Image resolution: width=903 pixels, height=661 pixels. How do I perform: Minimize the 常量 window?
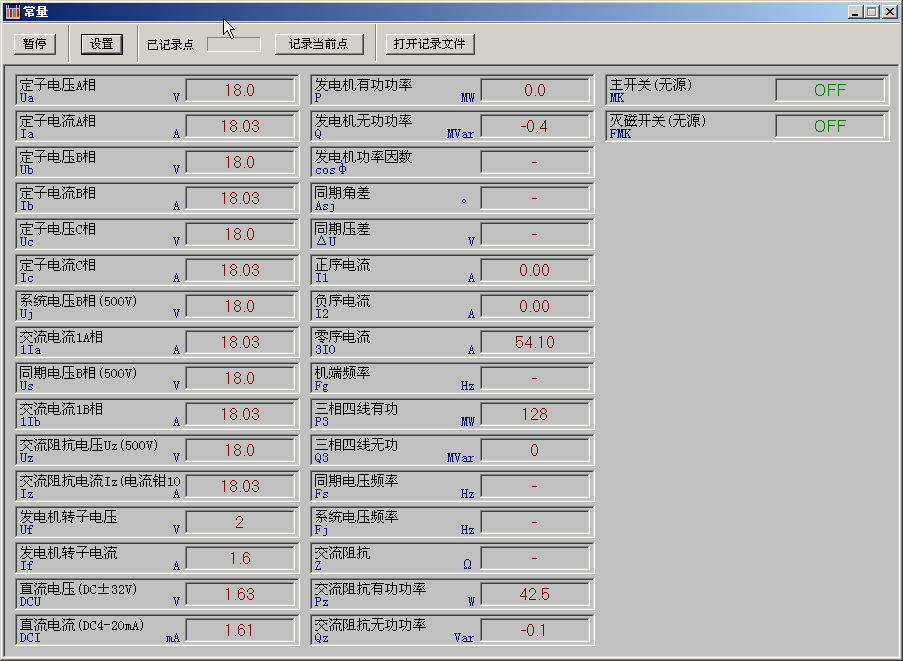click(x=855, y=12)
